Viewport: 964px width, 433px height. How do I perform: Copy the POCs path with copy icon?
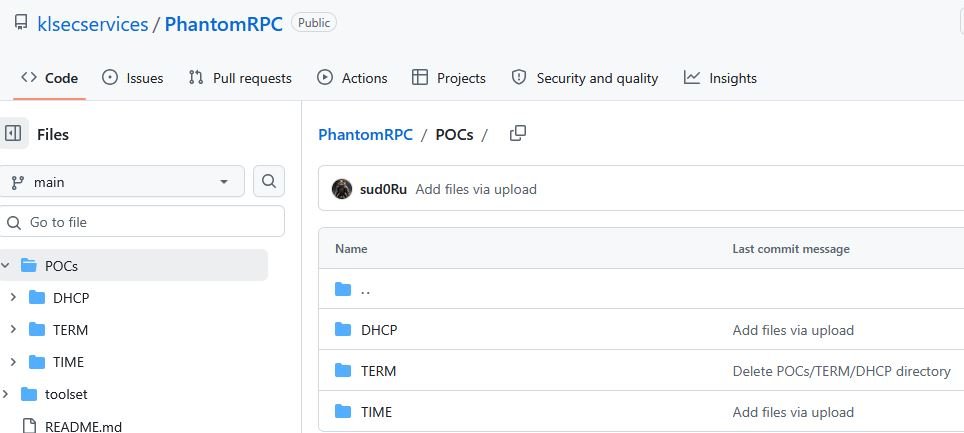click(x=517, y=133)
